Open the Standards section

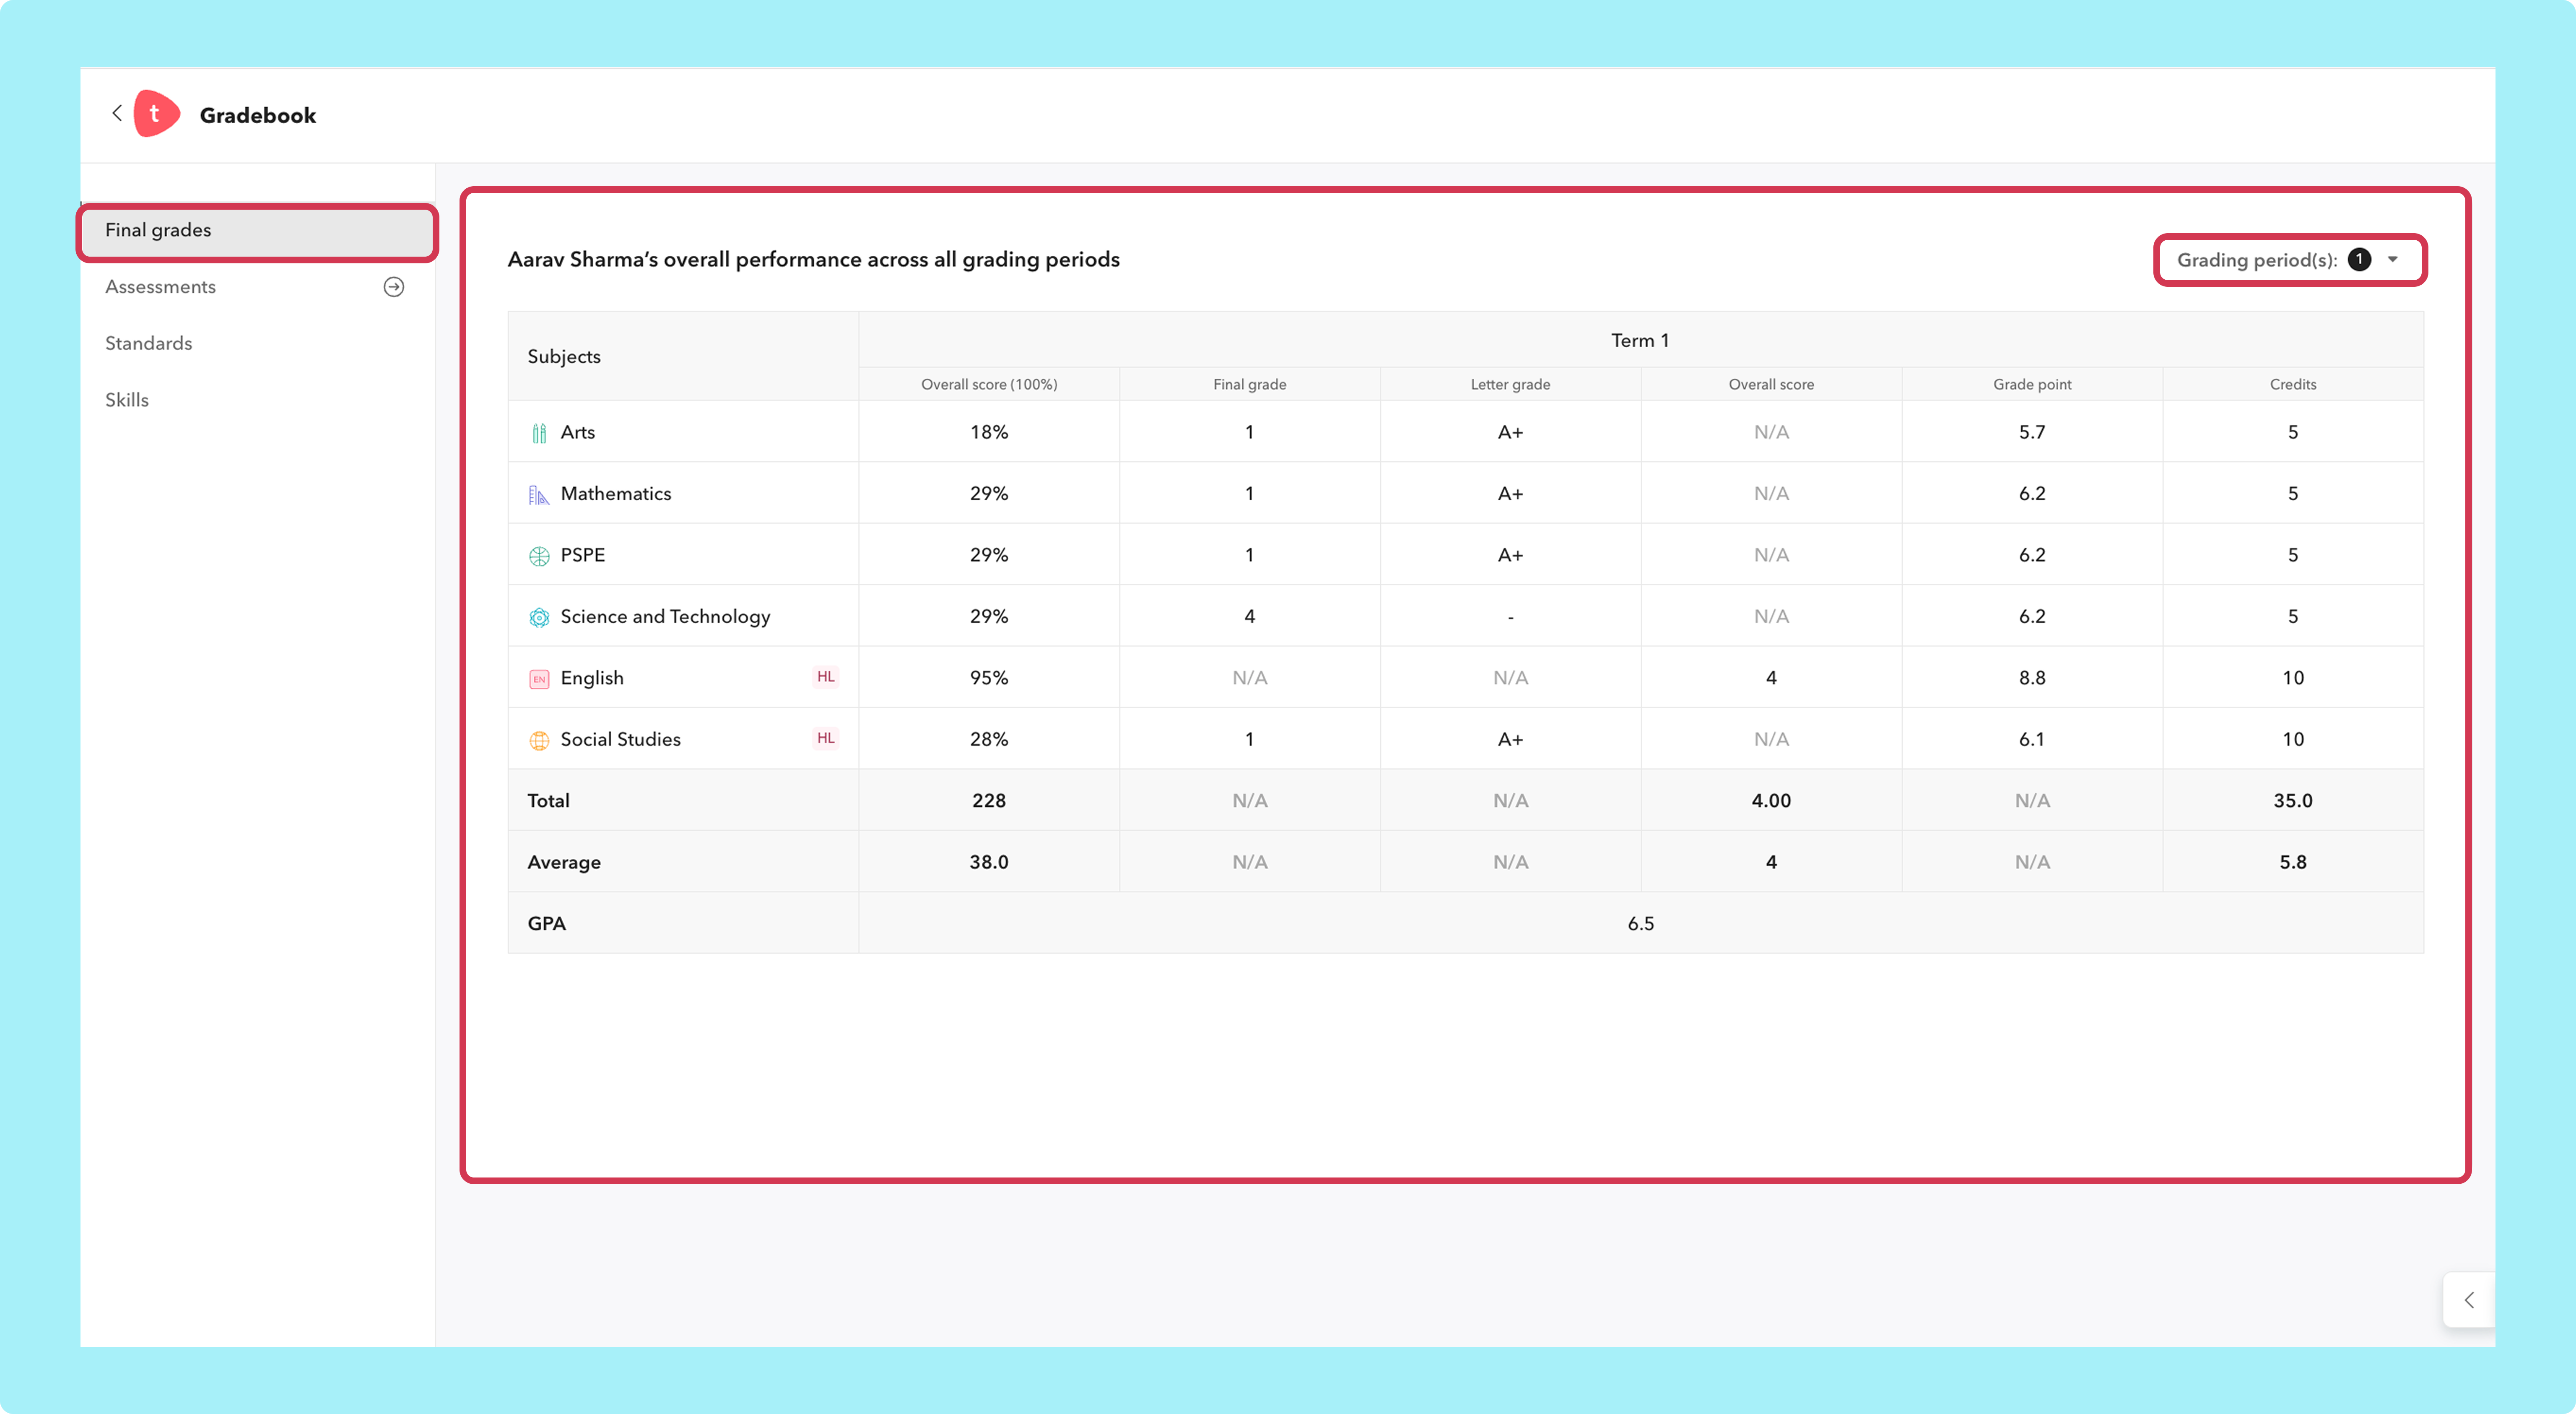click(148, 343)
